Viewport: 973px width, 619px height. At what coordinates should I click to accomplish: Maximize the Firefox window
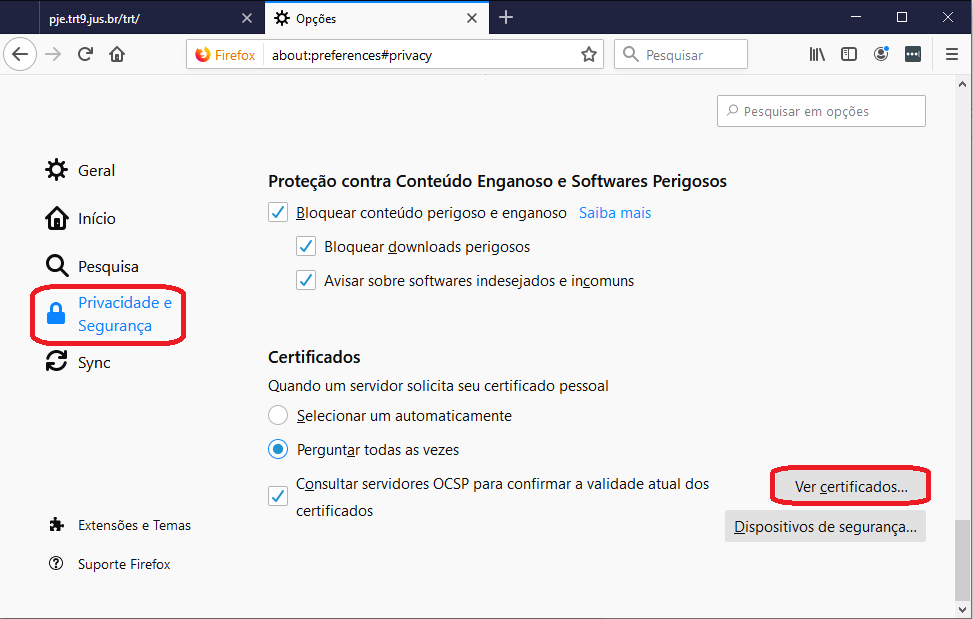click(x=902, y=17)
